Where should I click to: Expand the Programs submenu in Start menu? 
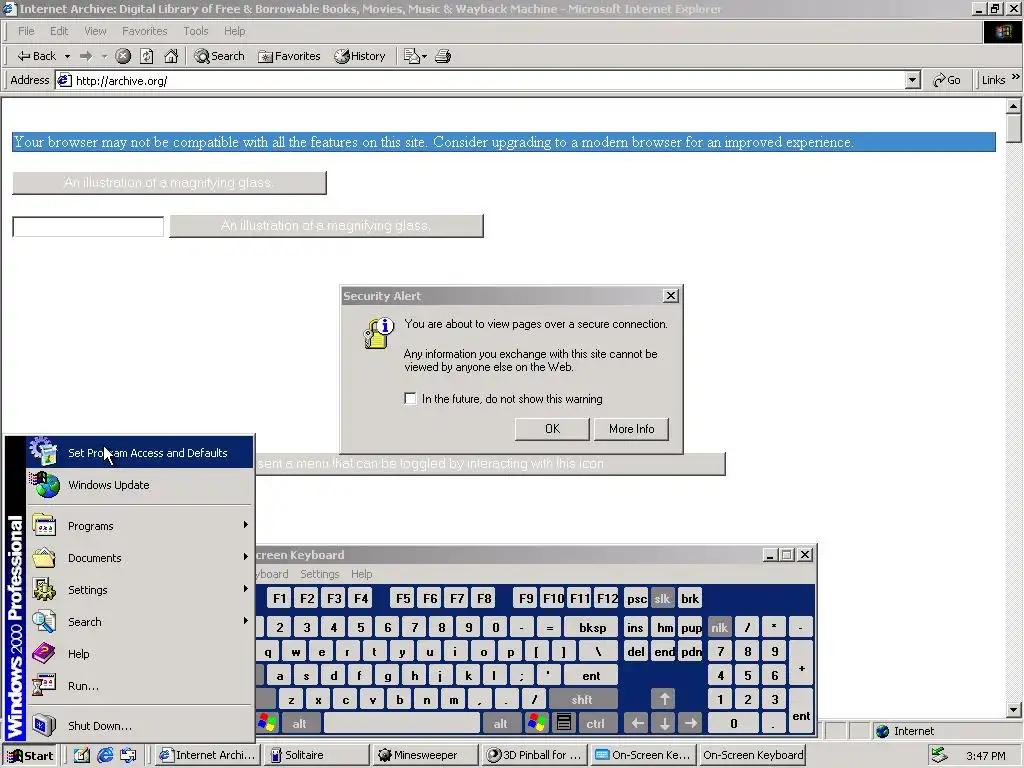click(139, 526)
